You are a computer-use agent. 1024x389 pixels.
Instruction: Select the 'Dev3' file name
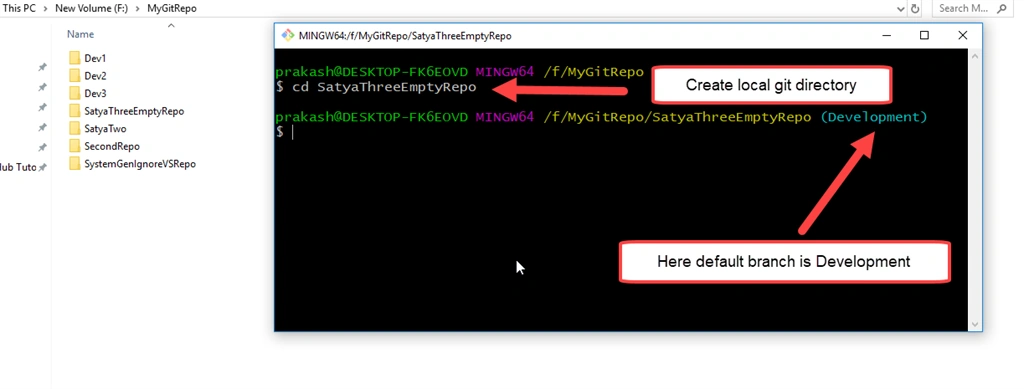(x=95, y=93)
